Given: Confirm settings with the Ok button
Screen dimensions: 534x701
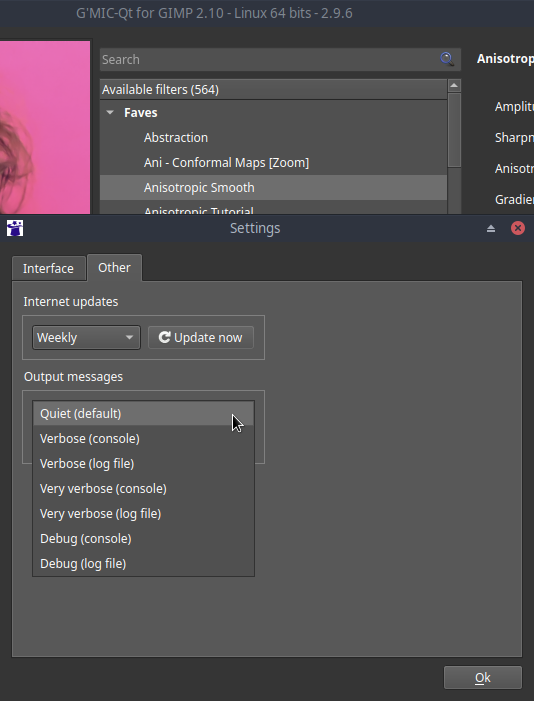Looking at the screenshot, I should tap(483, 678).
